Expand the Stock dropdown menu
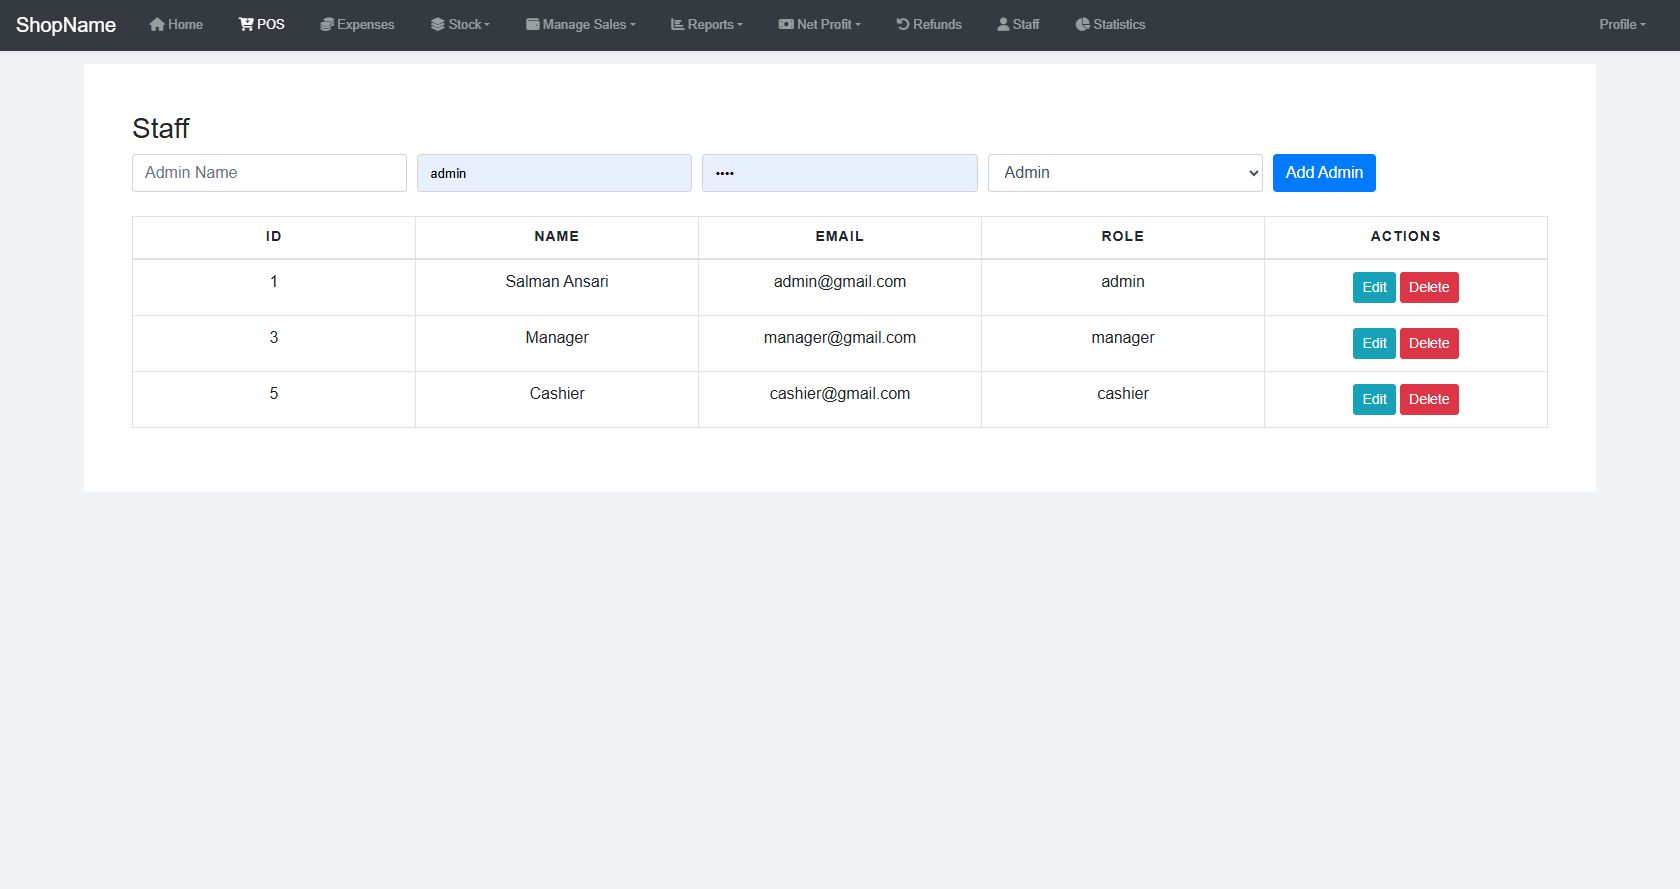The width and height of the screenshot is (1680, 889). (460, 24)
